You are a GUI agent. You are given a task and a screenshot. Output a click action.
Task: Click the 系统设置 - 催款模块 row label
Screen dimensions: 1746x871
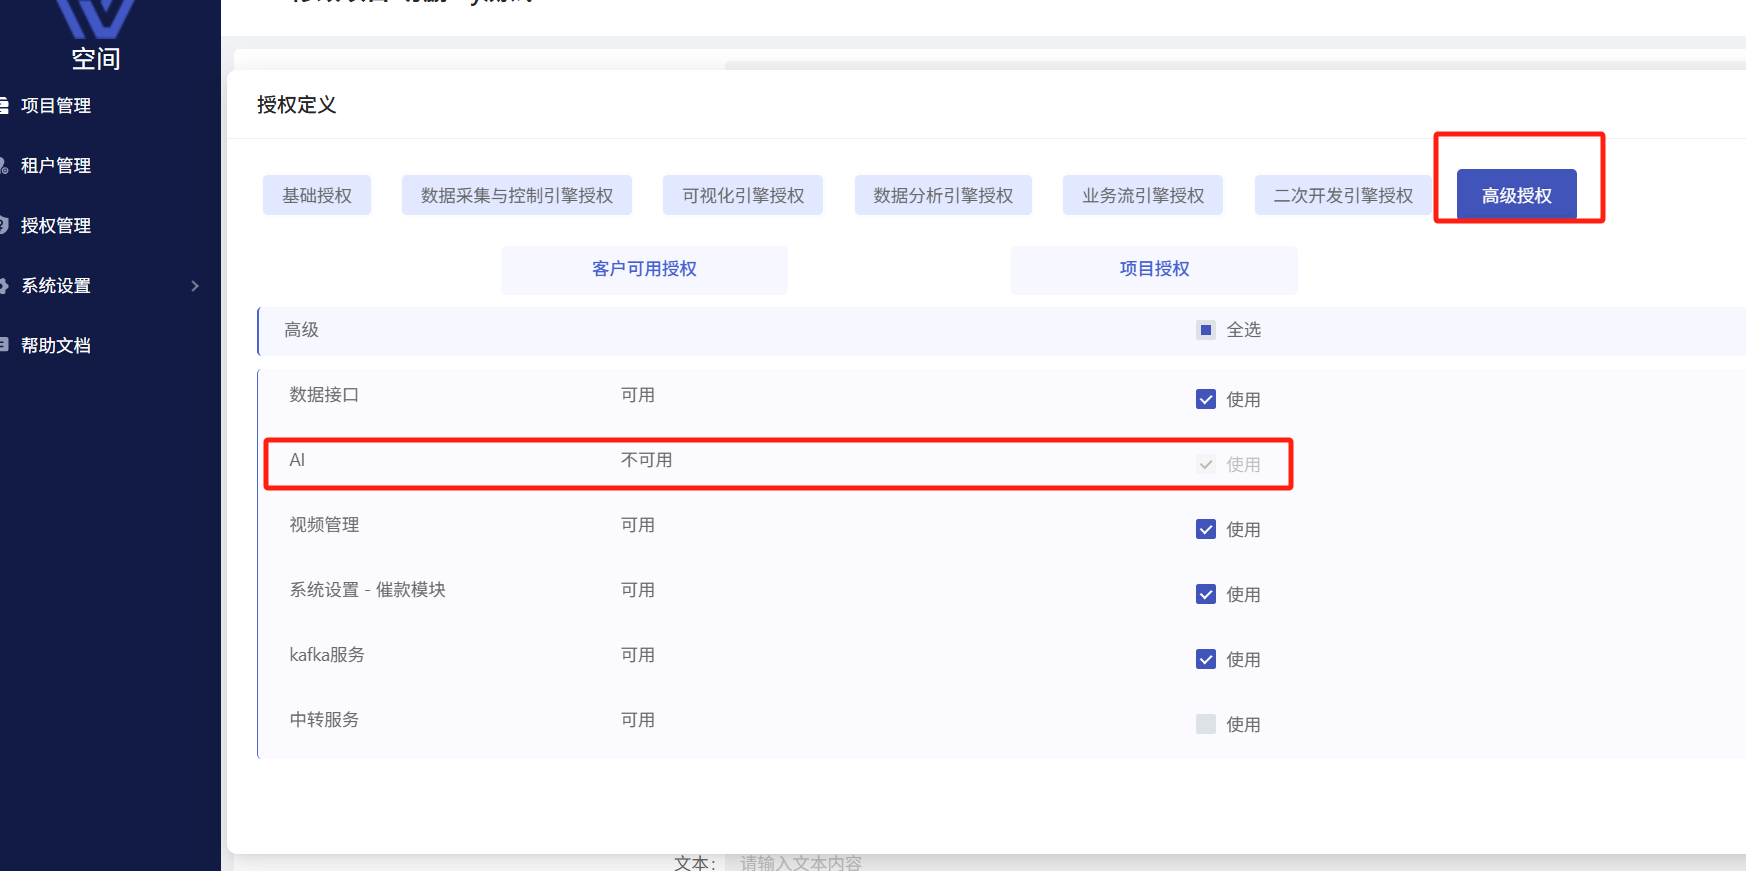[368, 590]
